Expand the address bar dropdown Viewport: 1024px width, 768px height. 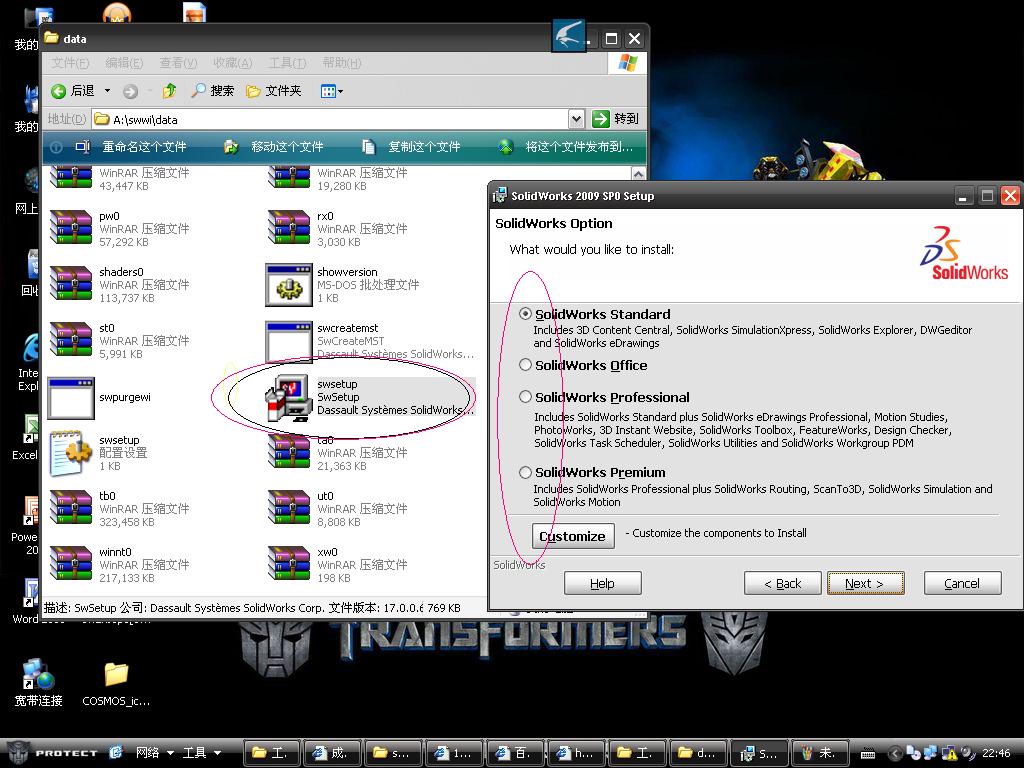pyautogui.click(x=575, y=119)
